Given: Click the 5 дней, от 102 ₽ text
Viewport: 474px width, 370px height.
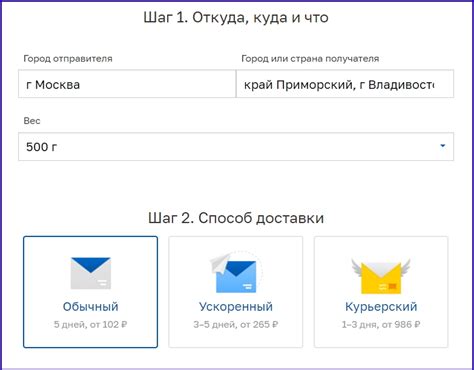Looking at the screenshot, I should (91, 324).
